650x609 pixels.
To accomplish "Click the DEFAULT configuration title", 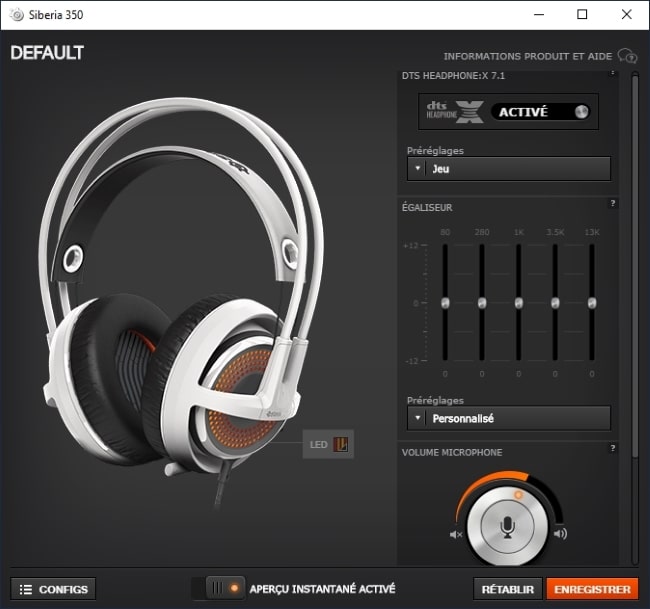I will [47, 53].
